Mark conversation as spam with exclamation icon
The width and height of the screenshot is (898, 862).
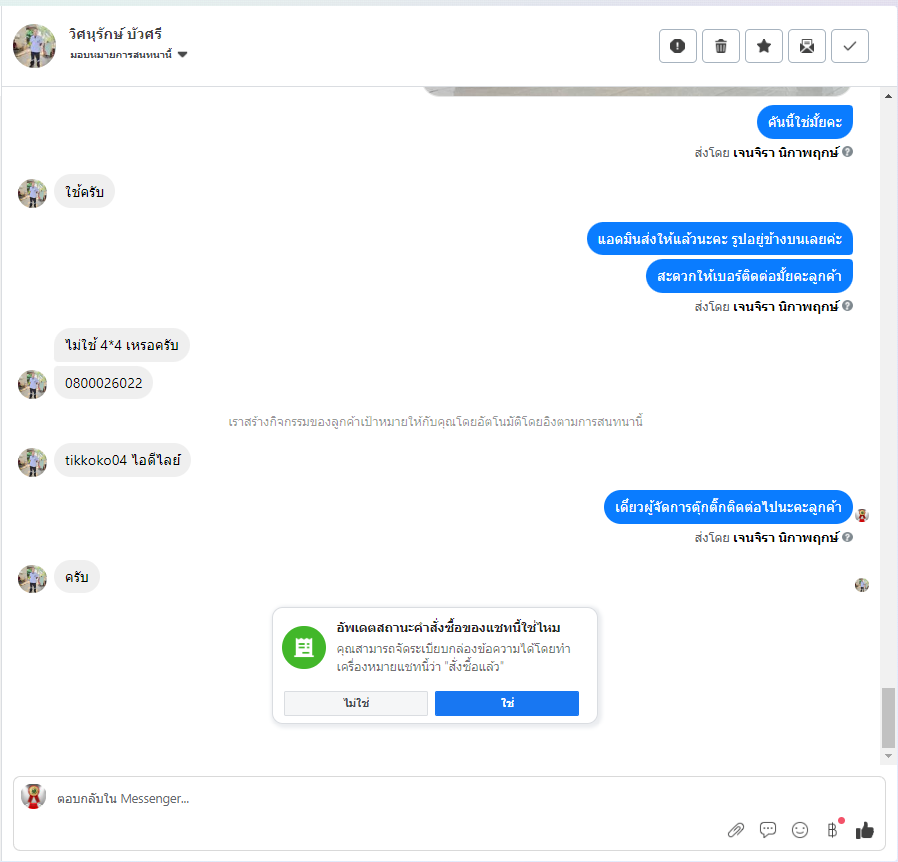point(678,46)
